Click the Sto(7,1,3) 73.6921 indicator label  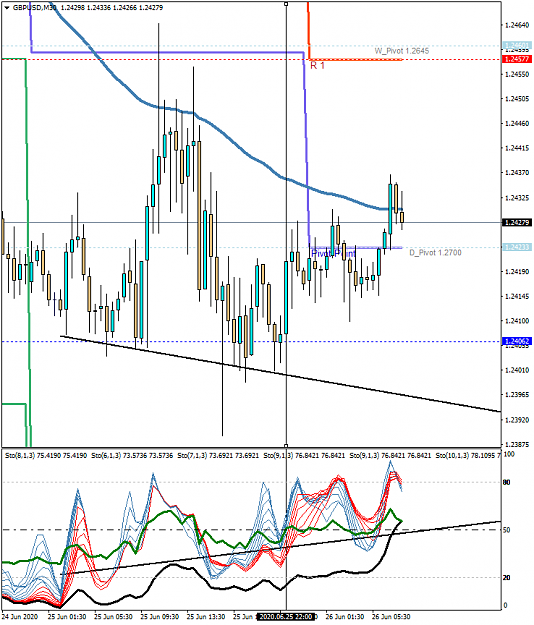pos(218,455)
